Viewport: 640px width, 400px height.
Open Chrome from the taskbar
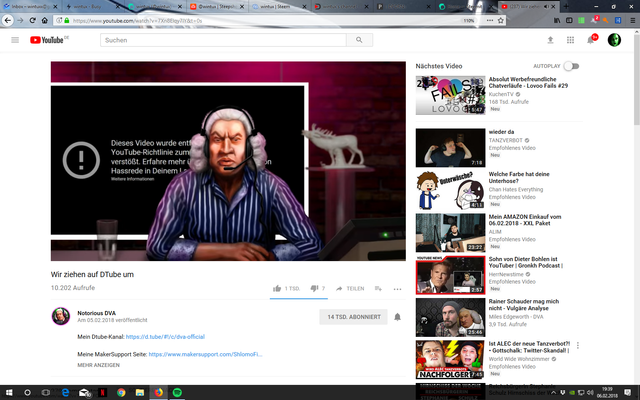pos(121,393)
